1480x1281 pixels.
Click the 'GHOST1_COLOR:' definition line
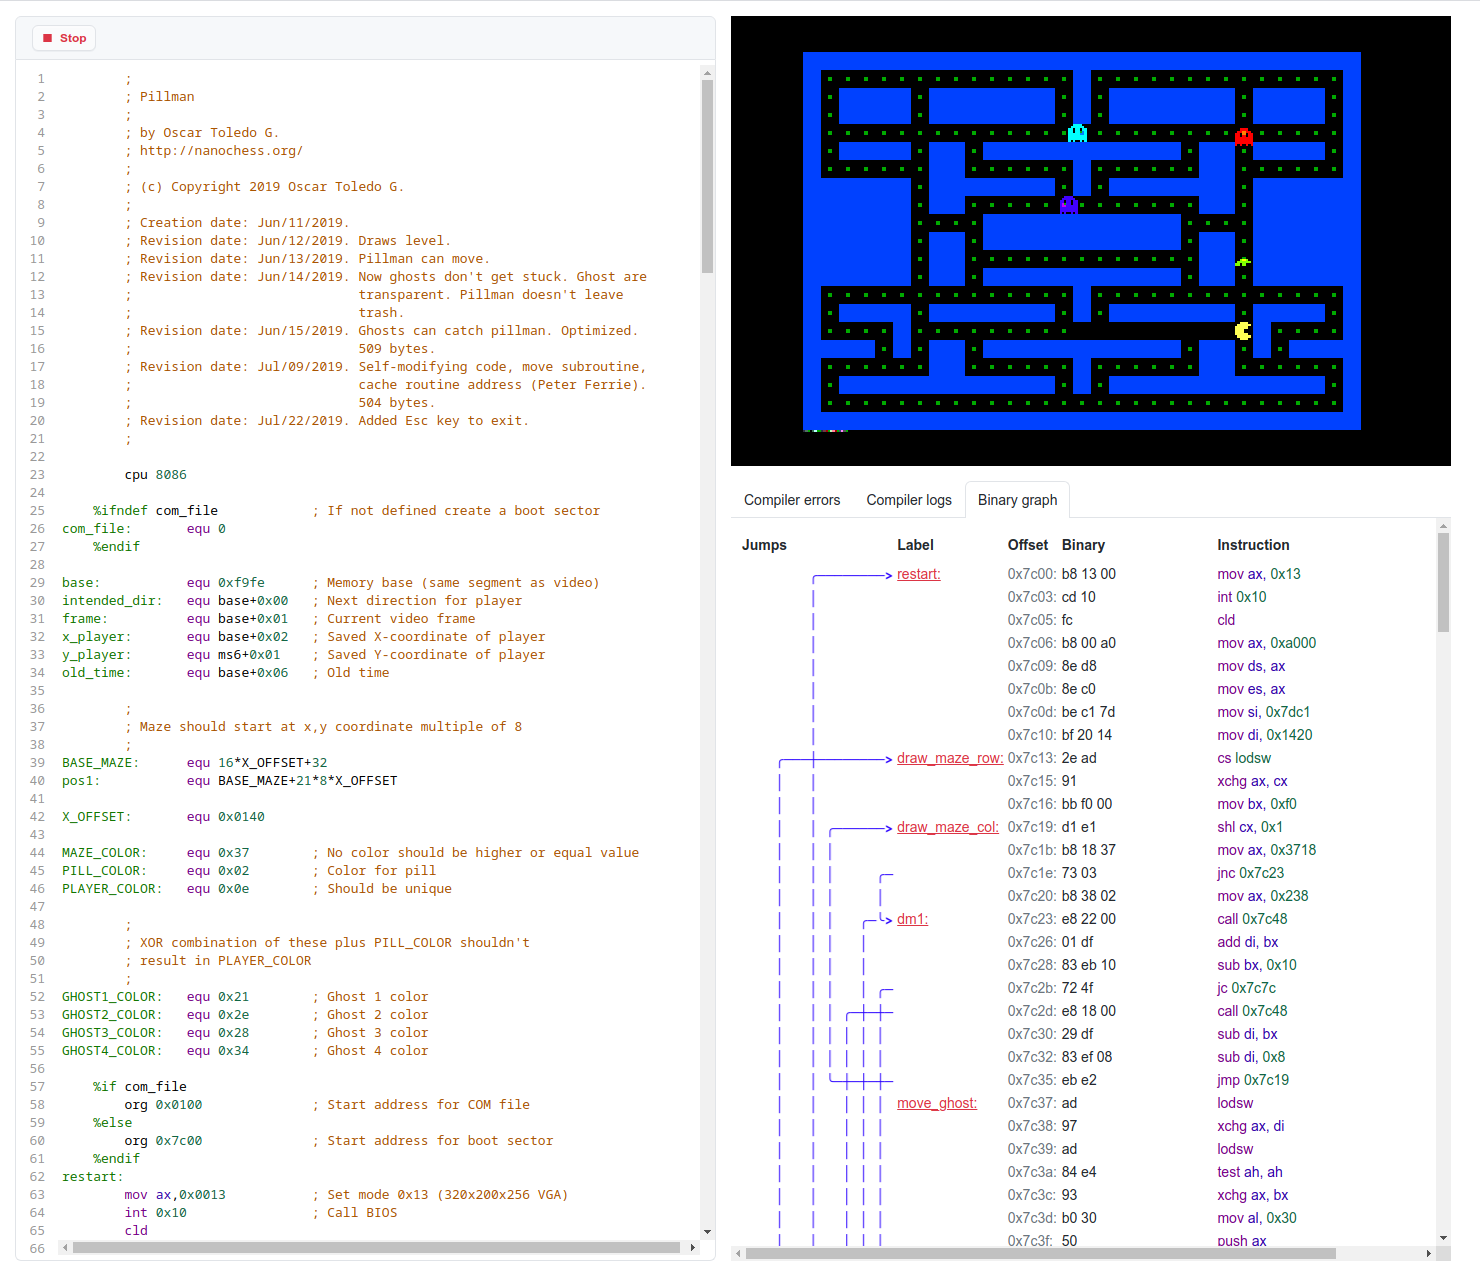click(245, 997)
